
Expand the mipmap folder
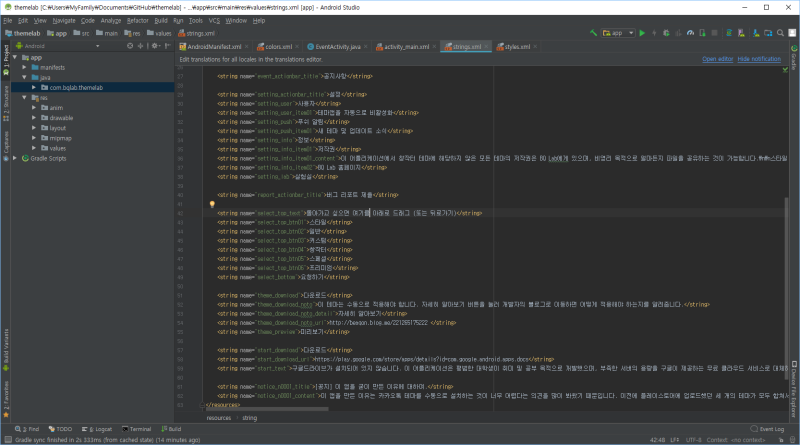click(x=34, y=138)
